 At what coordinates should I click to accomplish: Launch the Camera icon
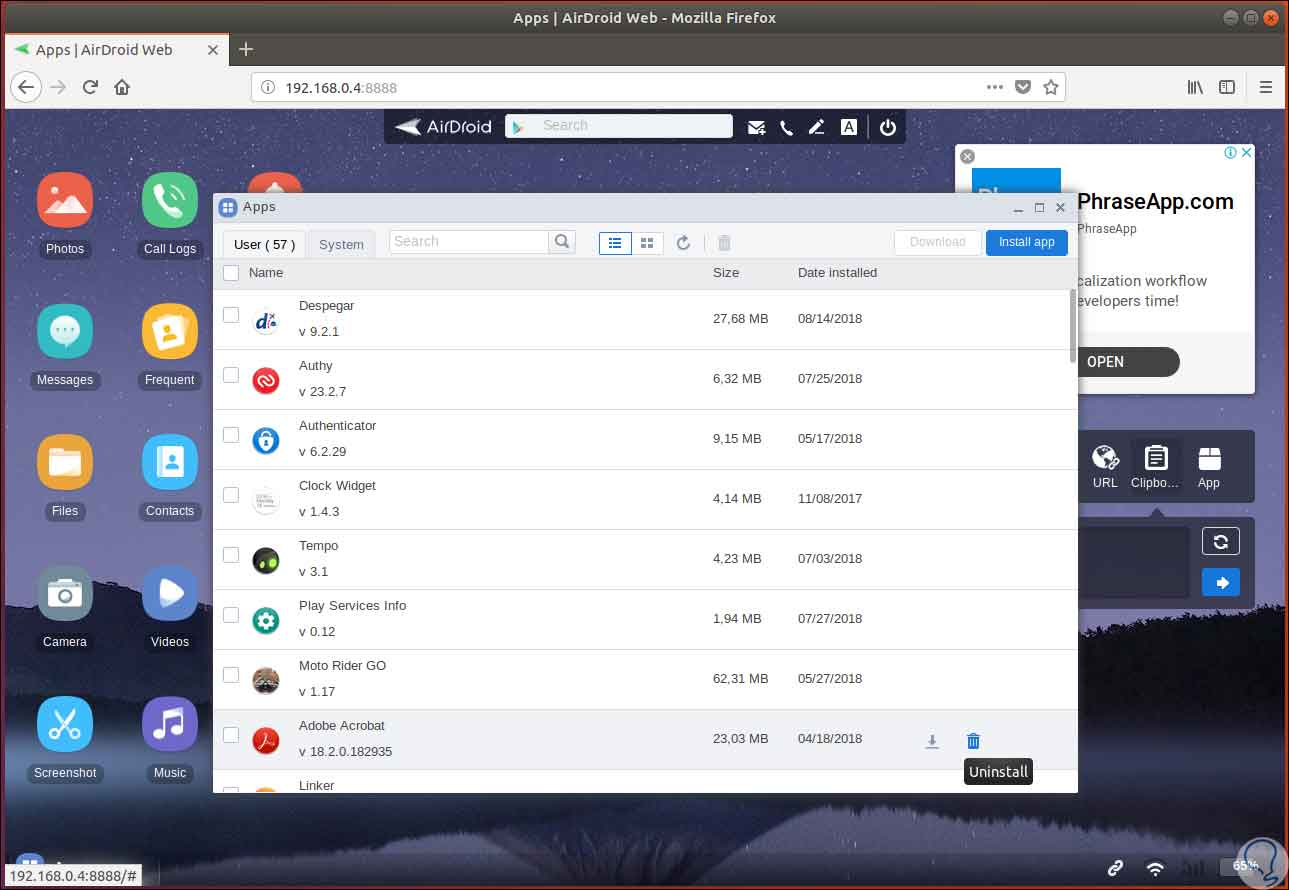point(65,594)
